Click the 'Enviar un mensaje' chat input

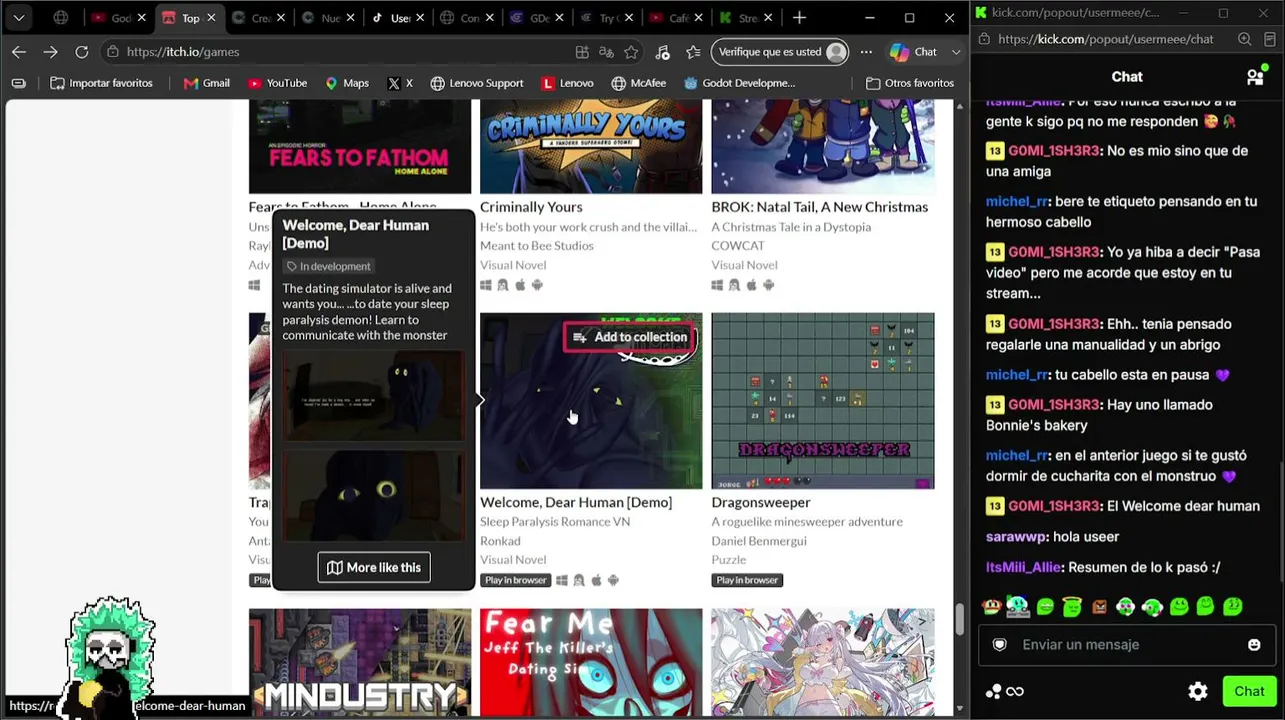click(x=1125, y=645)
